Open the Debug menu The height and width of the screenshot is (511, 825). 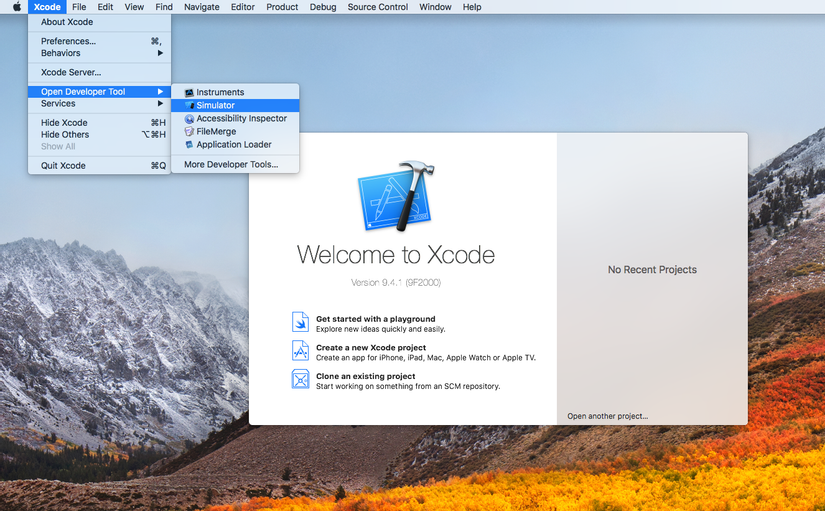pyautogui.click(x=323, y=7)
